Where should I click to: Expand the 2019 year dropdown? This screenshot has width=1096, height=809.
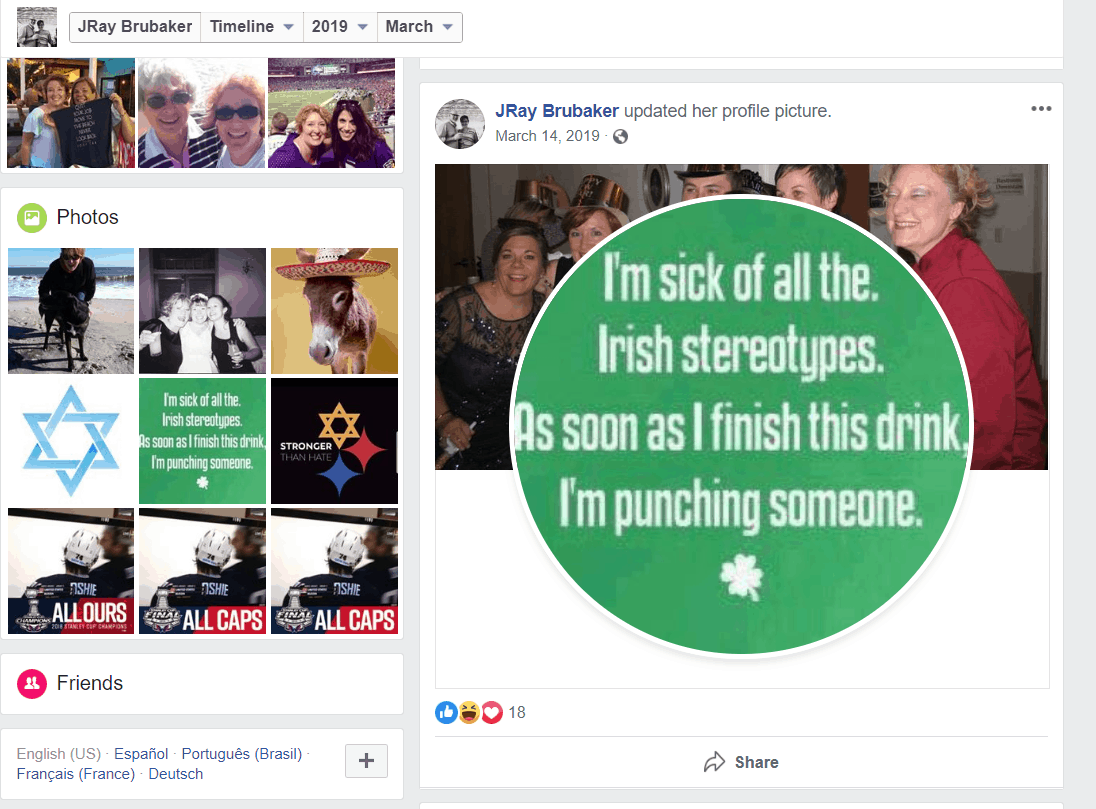click(x=340, y=27)
